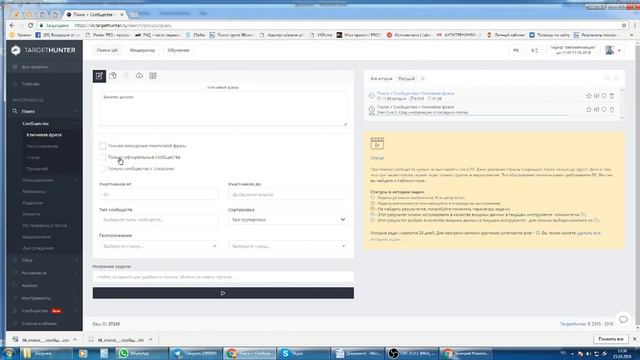Open the 'Тип сообщества' selector

[x=158, y=220]
